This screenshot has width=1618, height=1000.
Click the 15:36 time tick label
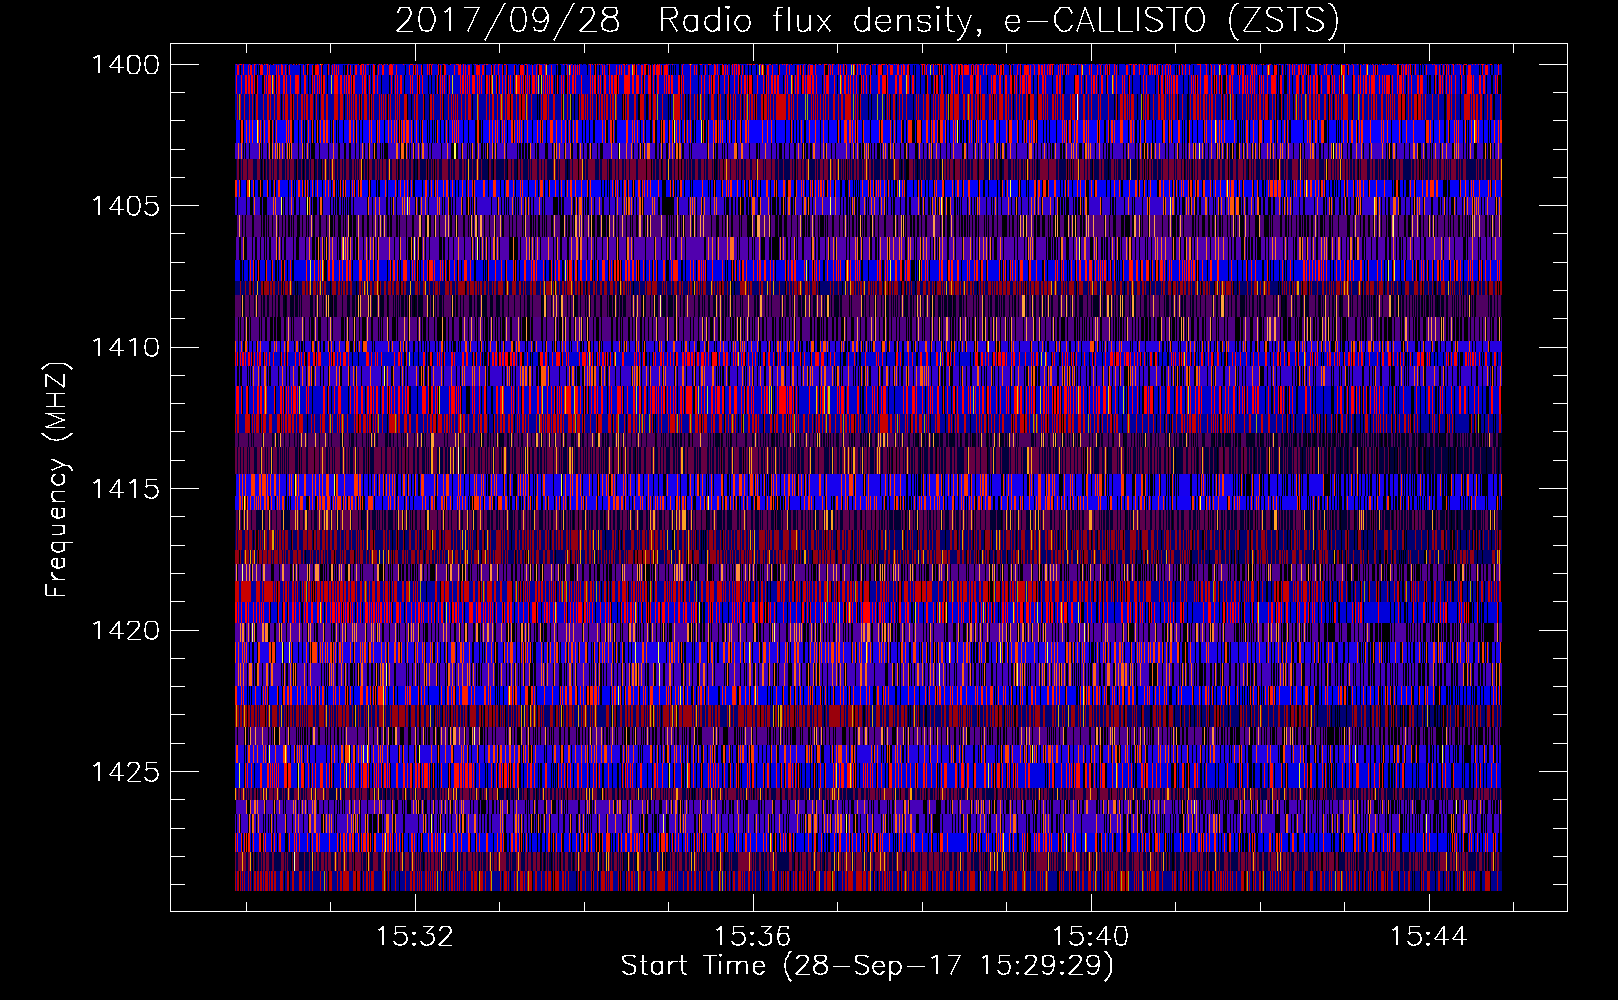753,936
